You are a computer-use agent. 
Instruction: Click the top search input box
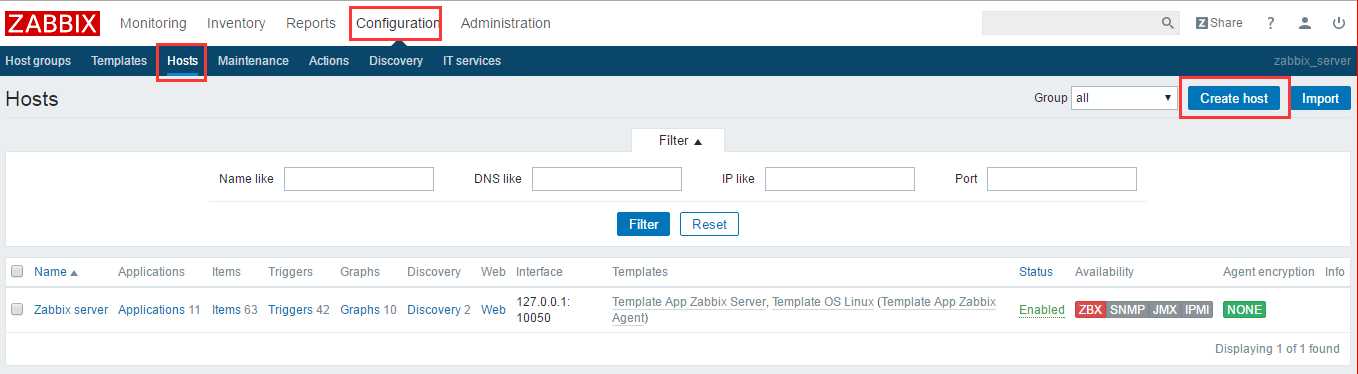[1070, 23]
